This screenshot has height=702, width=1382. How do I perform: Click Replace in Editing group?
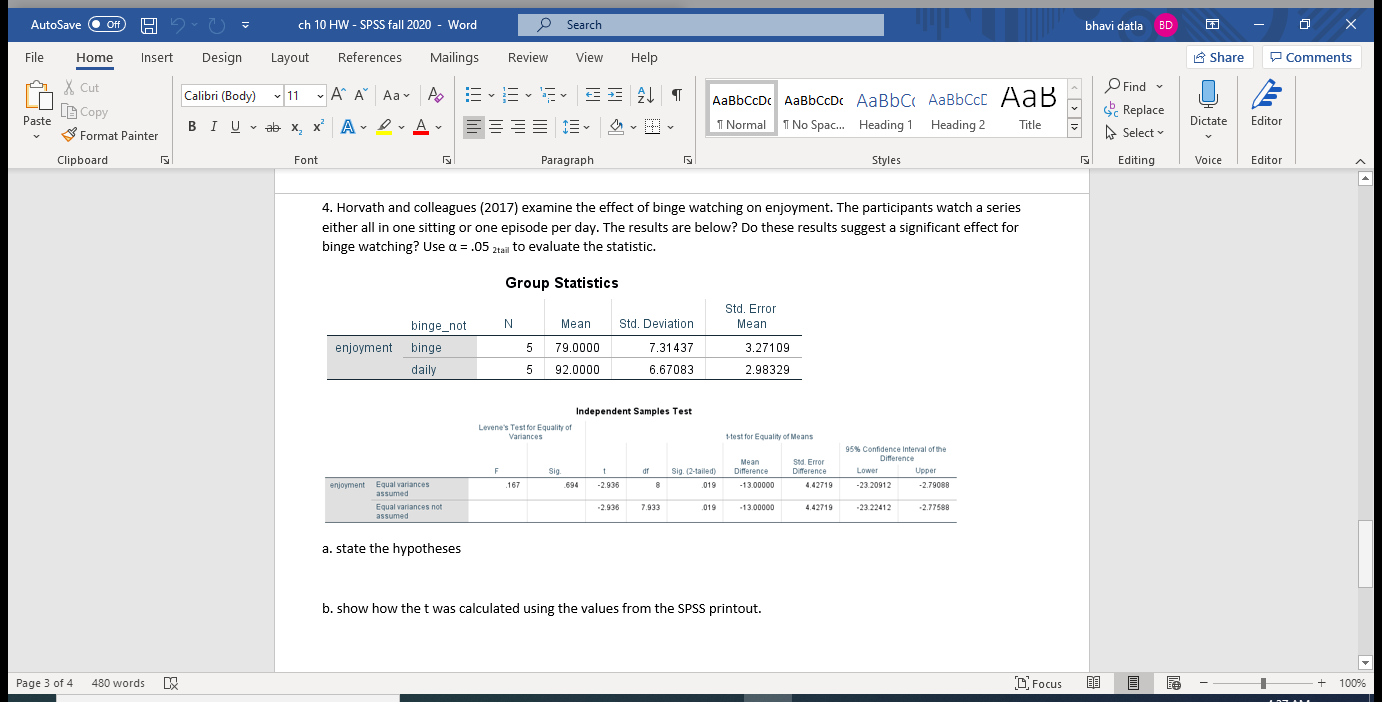(x=1135, y=110)
